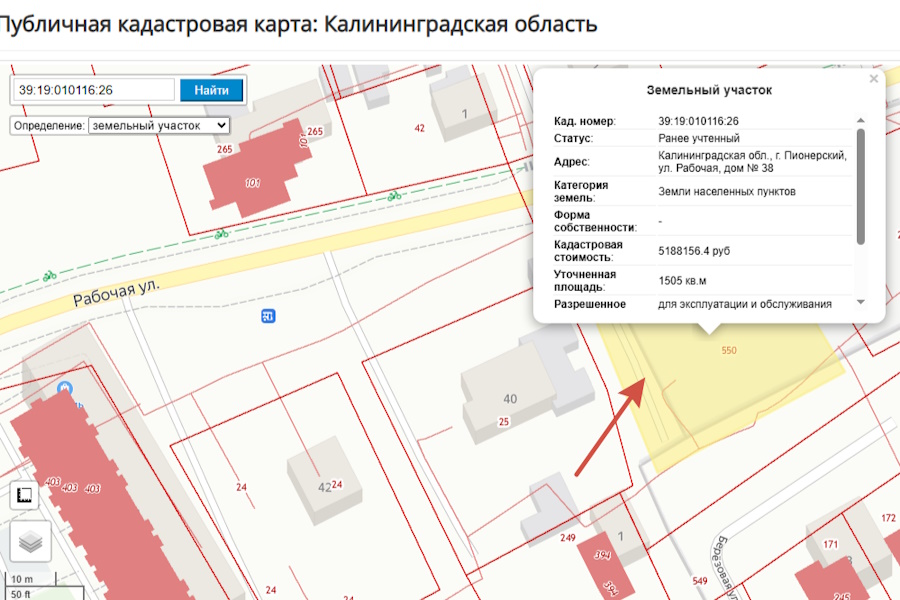Select the ruler measurement tool icon

point(25,495)
